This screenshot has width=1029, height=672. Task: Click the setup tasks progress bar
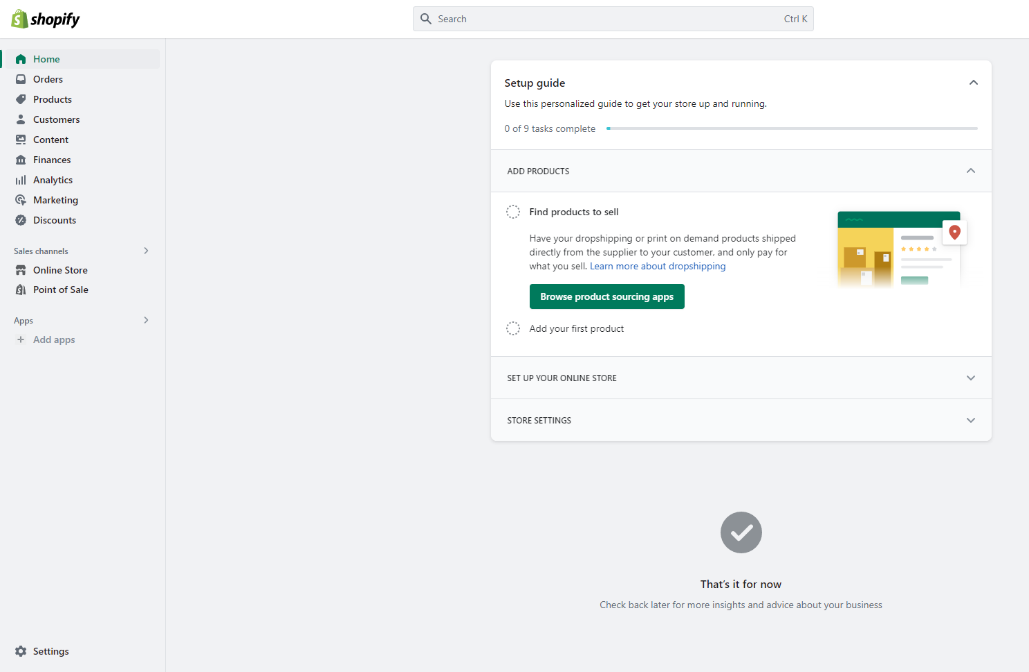[x=792, y=129]
